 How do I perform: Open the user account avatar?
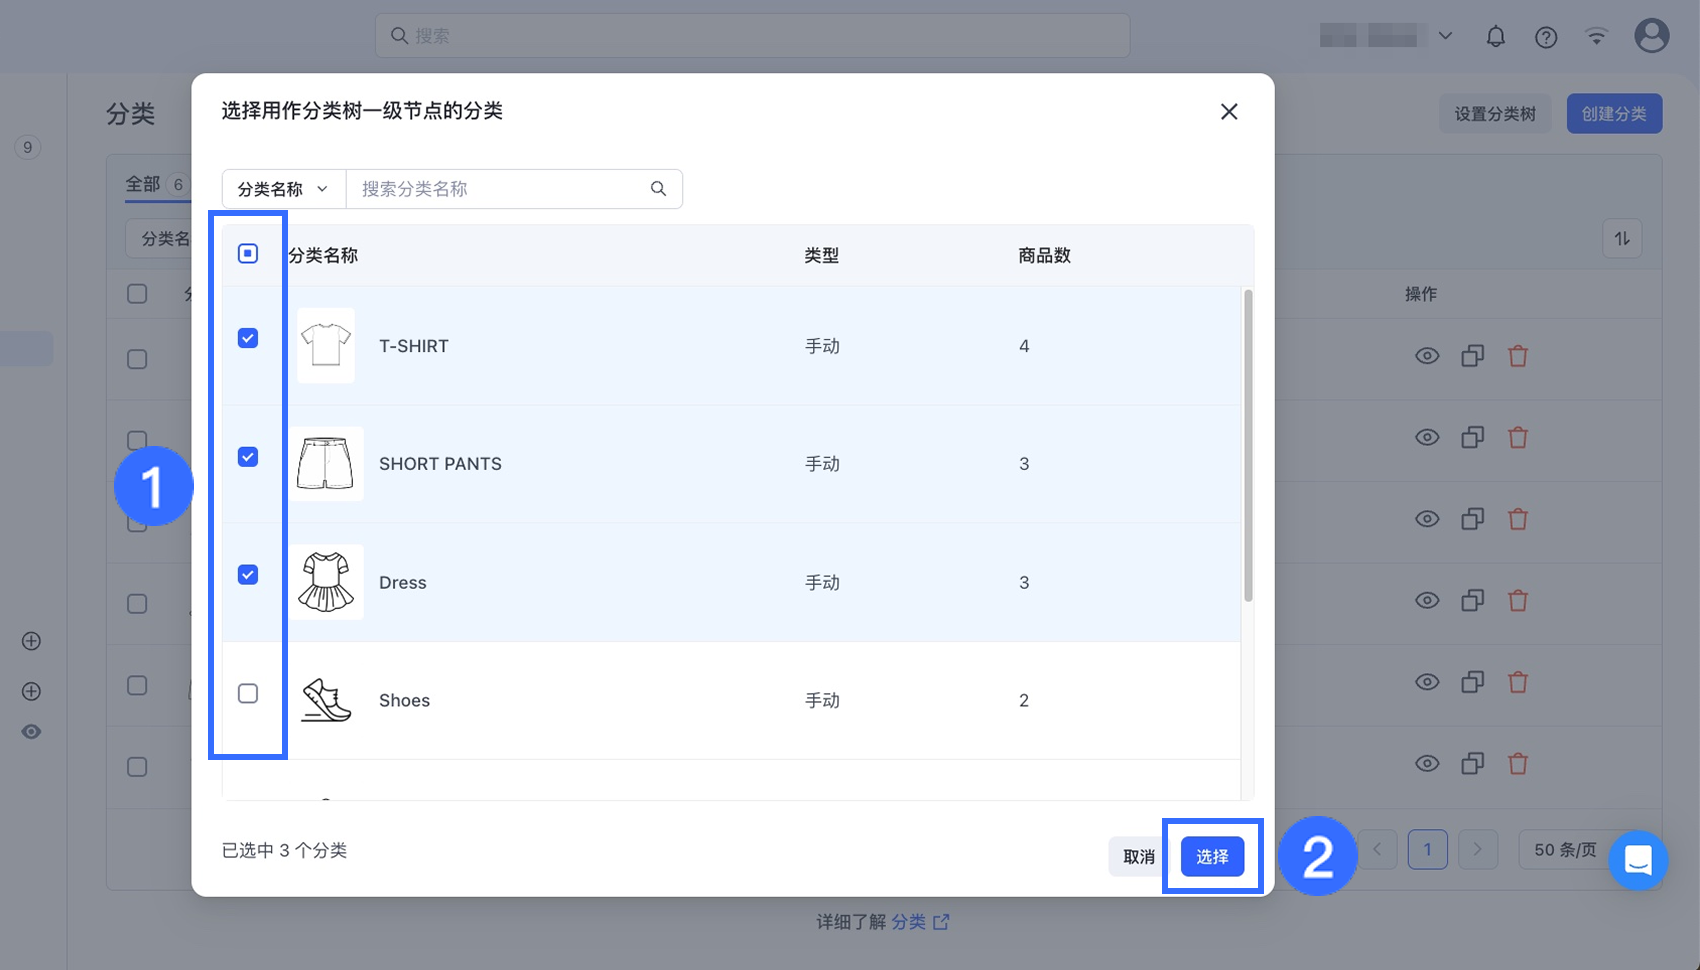coord(1652,36)
